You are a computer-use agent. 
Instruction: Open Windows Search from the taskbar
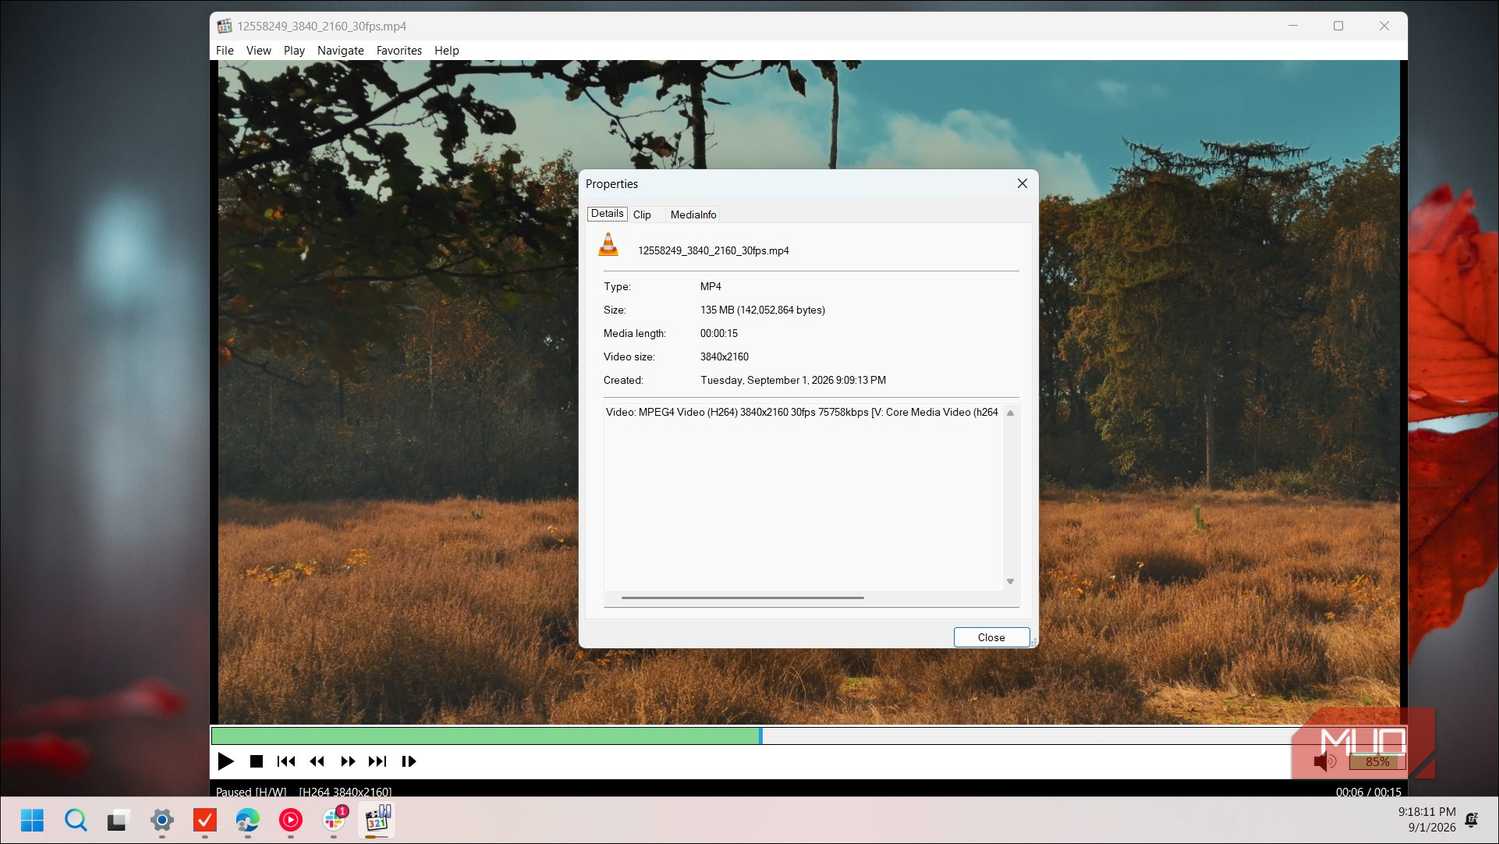75,820
